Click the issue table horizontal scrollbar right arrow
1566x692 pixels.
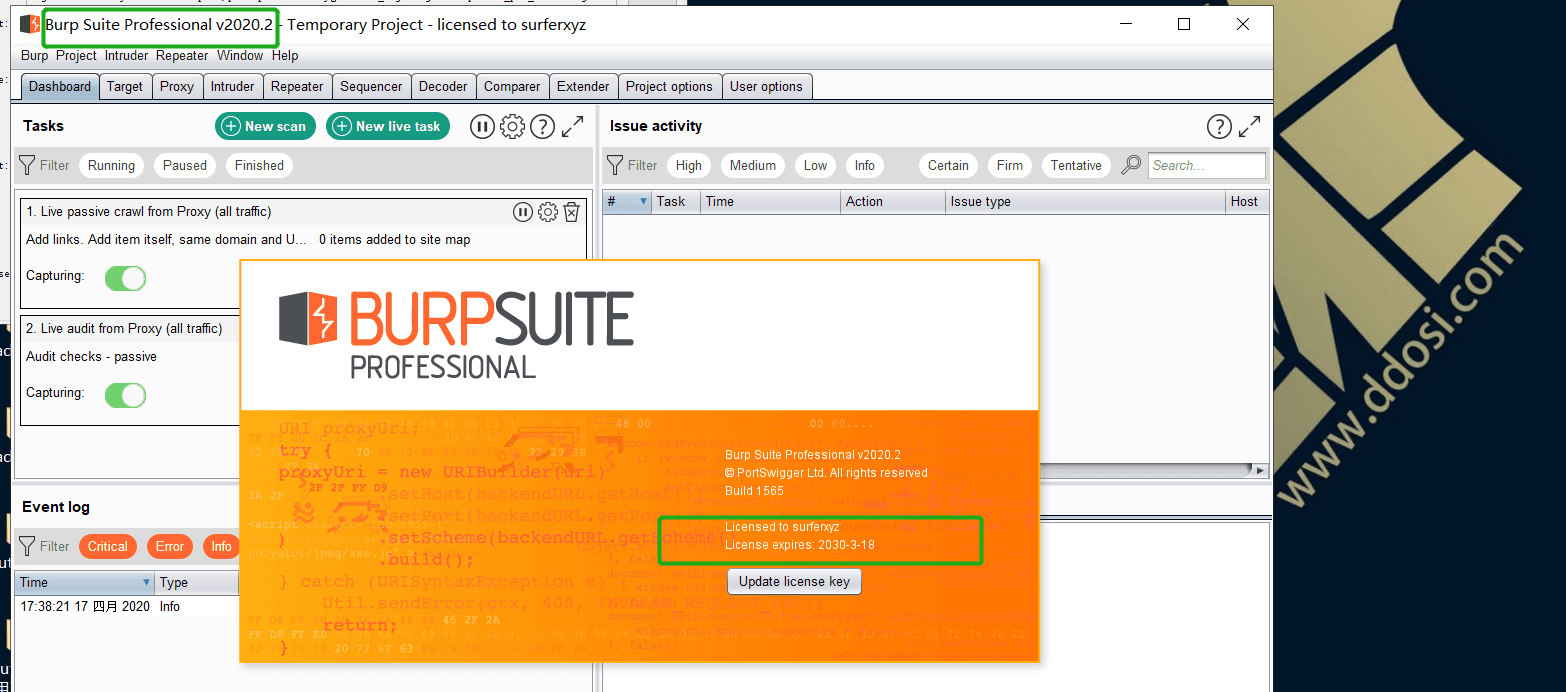(x=1261, y=470)
